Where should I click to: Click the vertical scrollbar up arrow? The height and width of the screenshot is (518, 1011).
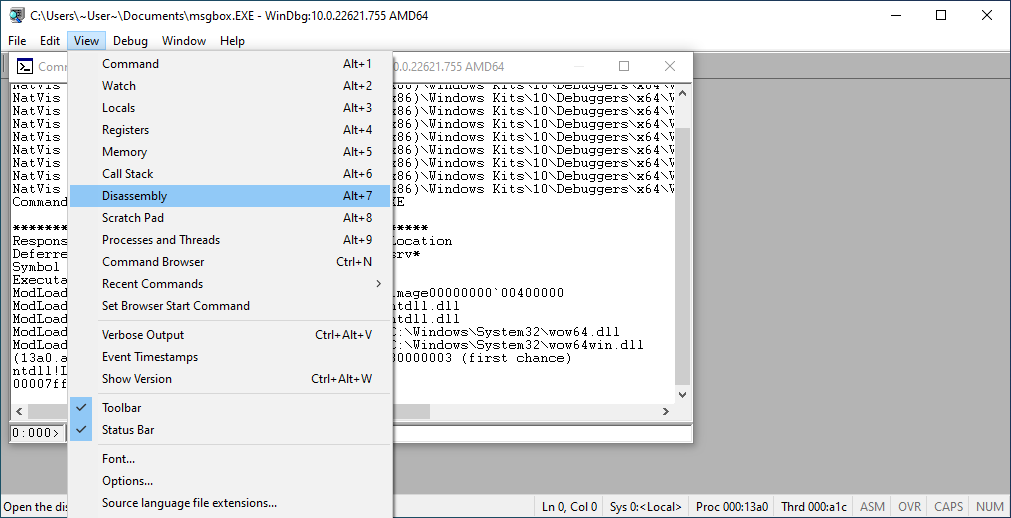pyautogui.click(x=684, y=94)
